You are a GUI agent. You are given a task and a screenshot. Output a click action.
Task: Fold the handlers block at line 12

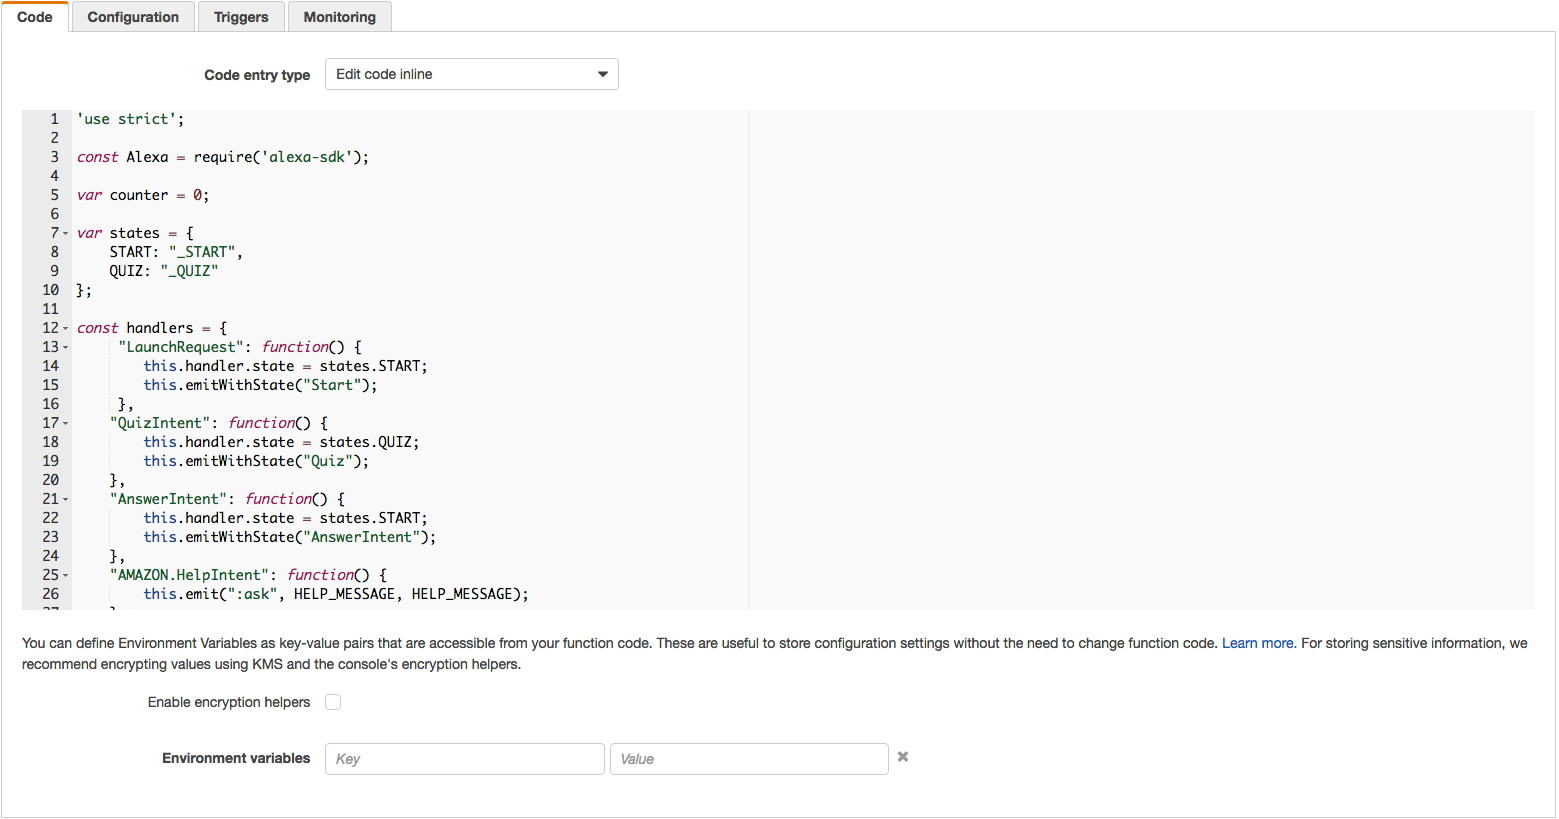tap(66, 329)
